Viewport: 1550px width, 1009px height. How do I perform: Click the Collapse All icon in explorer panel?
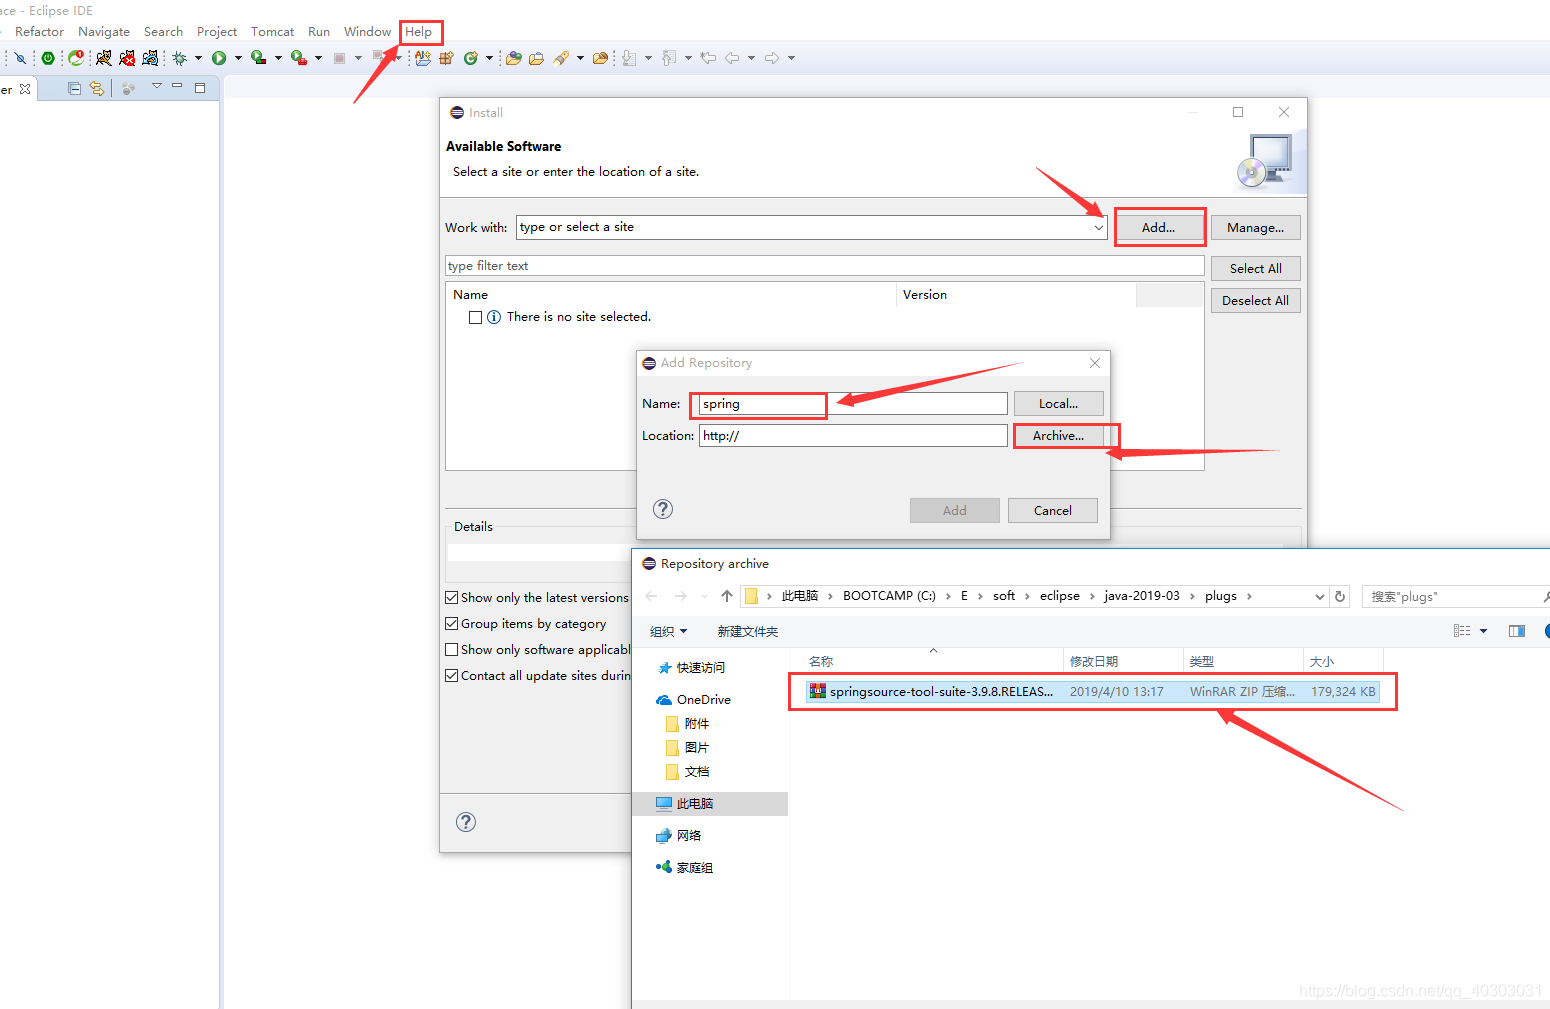(74, 88)
